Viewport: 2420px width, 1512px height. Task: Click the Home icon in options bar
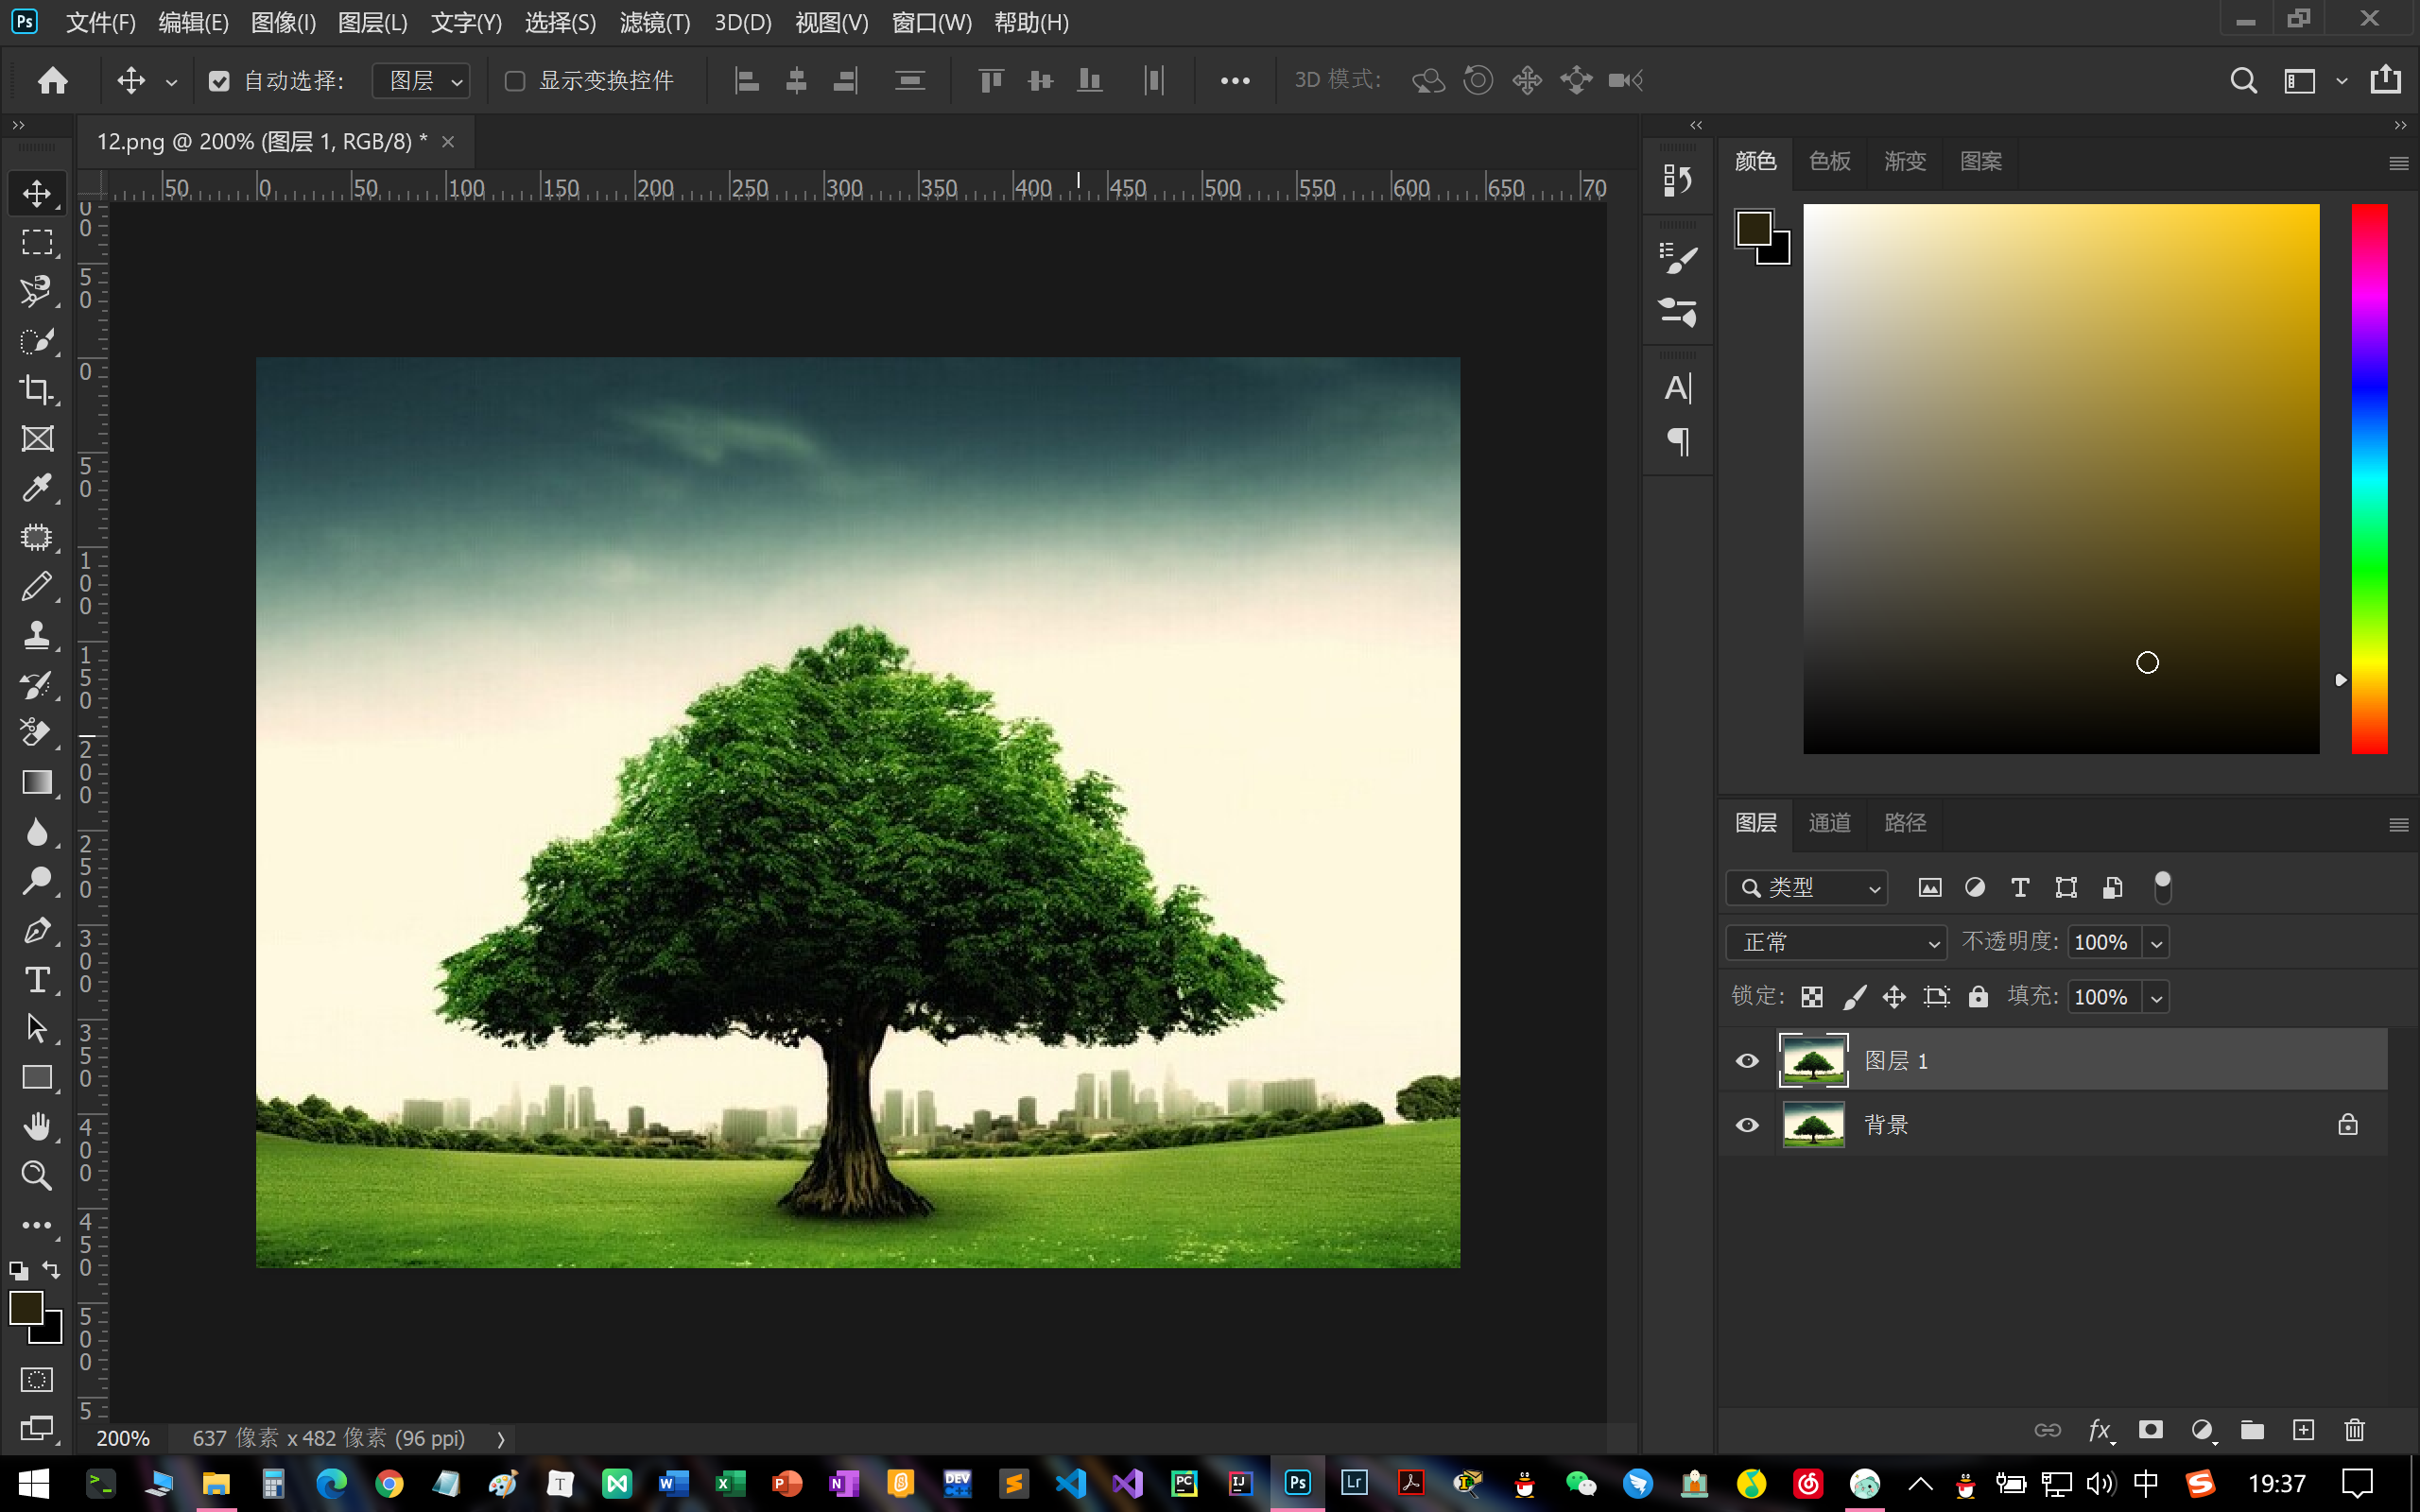pyautogui.click(x=52, y=80)
